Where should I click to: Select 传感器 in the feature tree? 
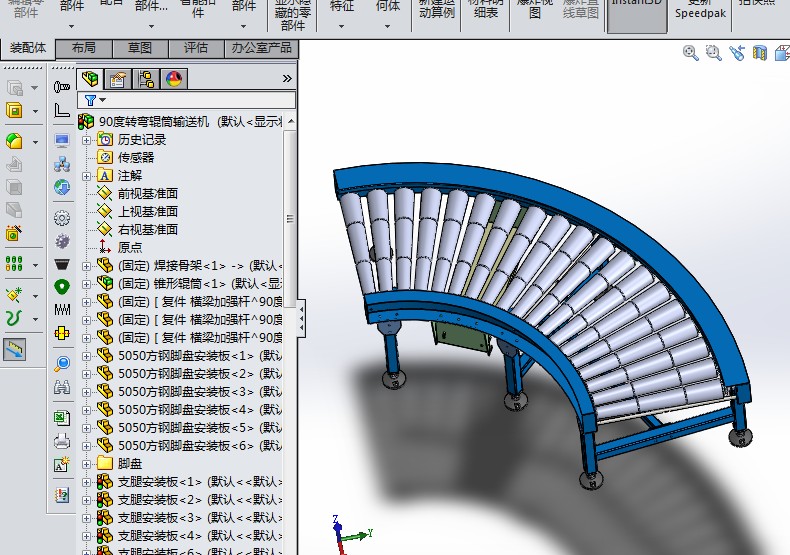click(136, 158)
